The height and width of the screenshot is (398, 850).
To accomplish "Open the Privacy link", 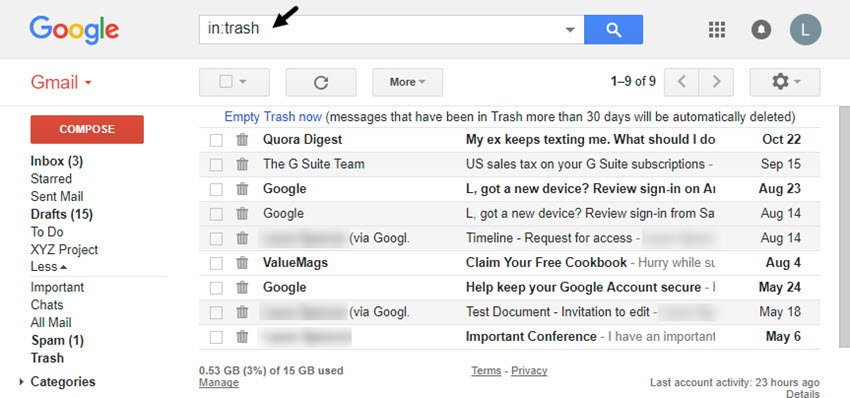I will point(529,370).
